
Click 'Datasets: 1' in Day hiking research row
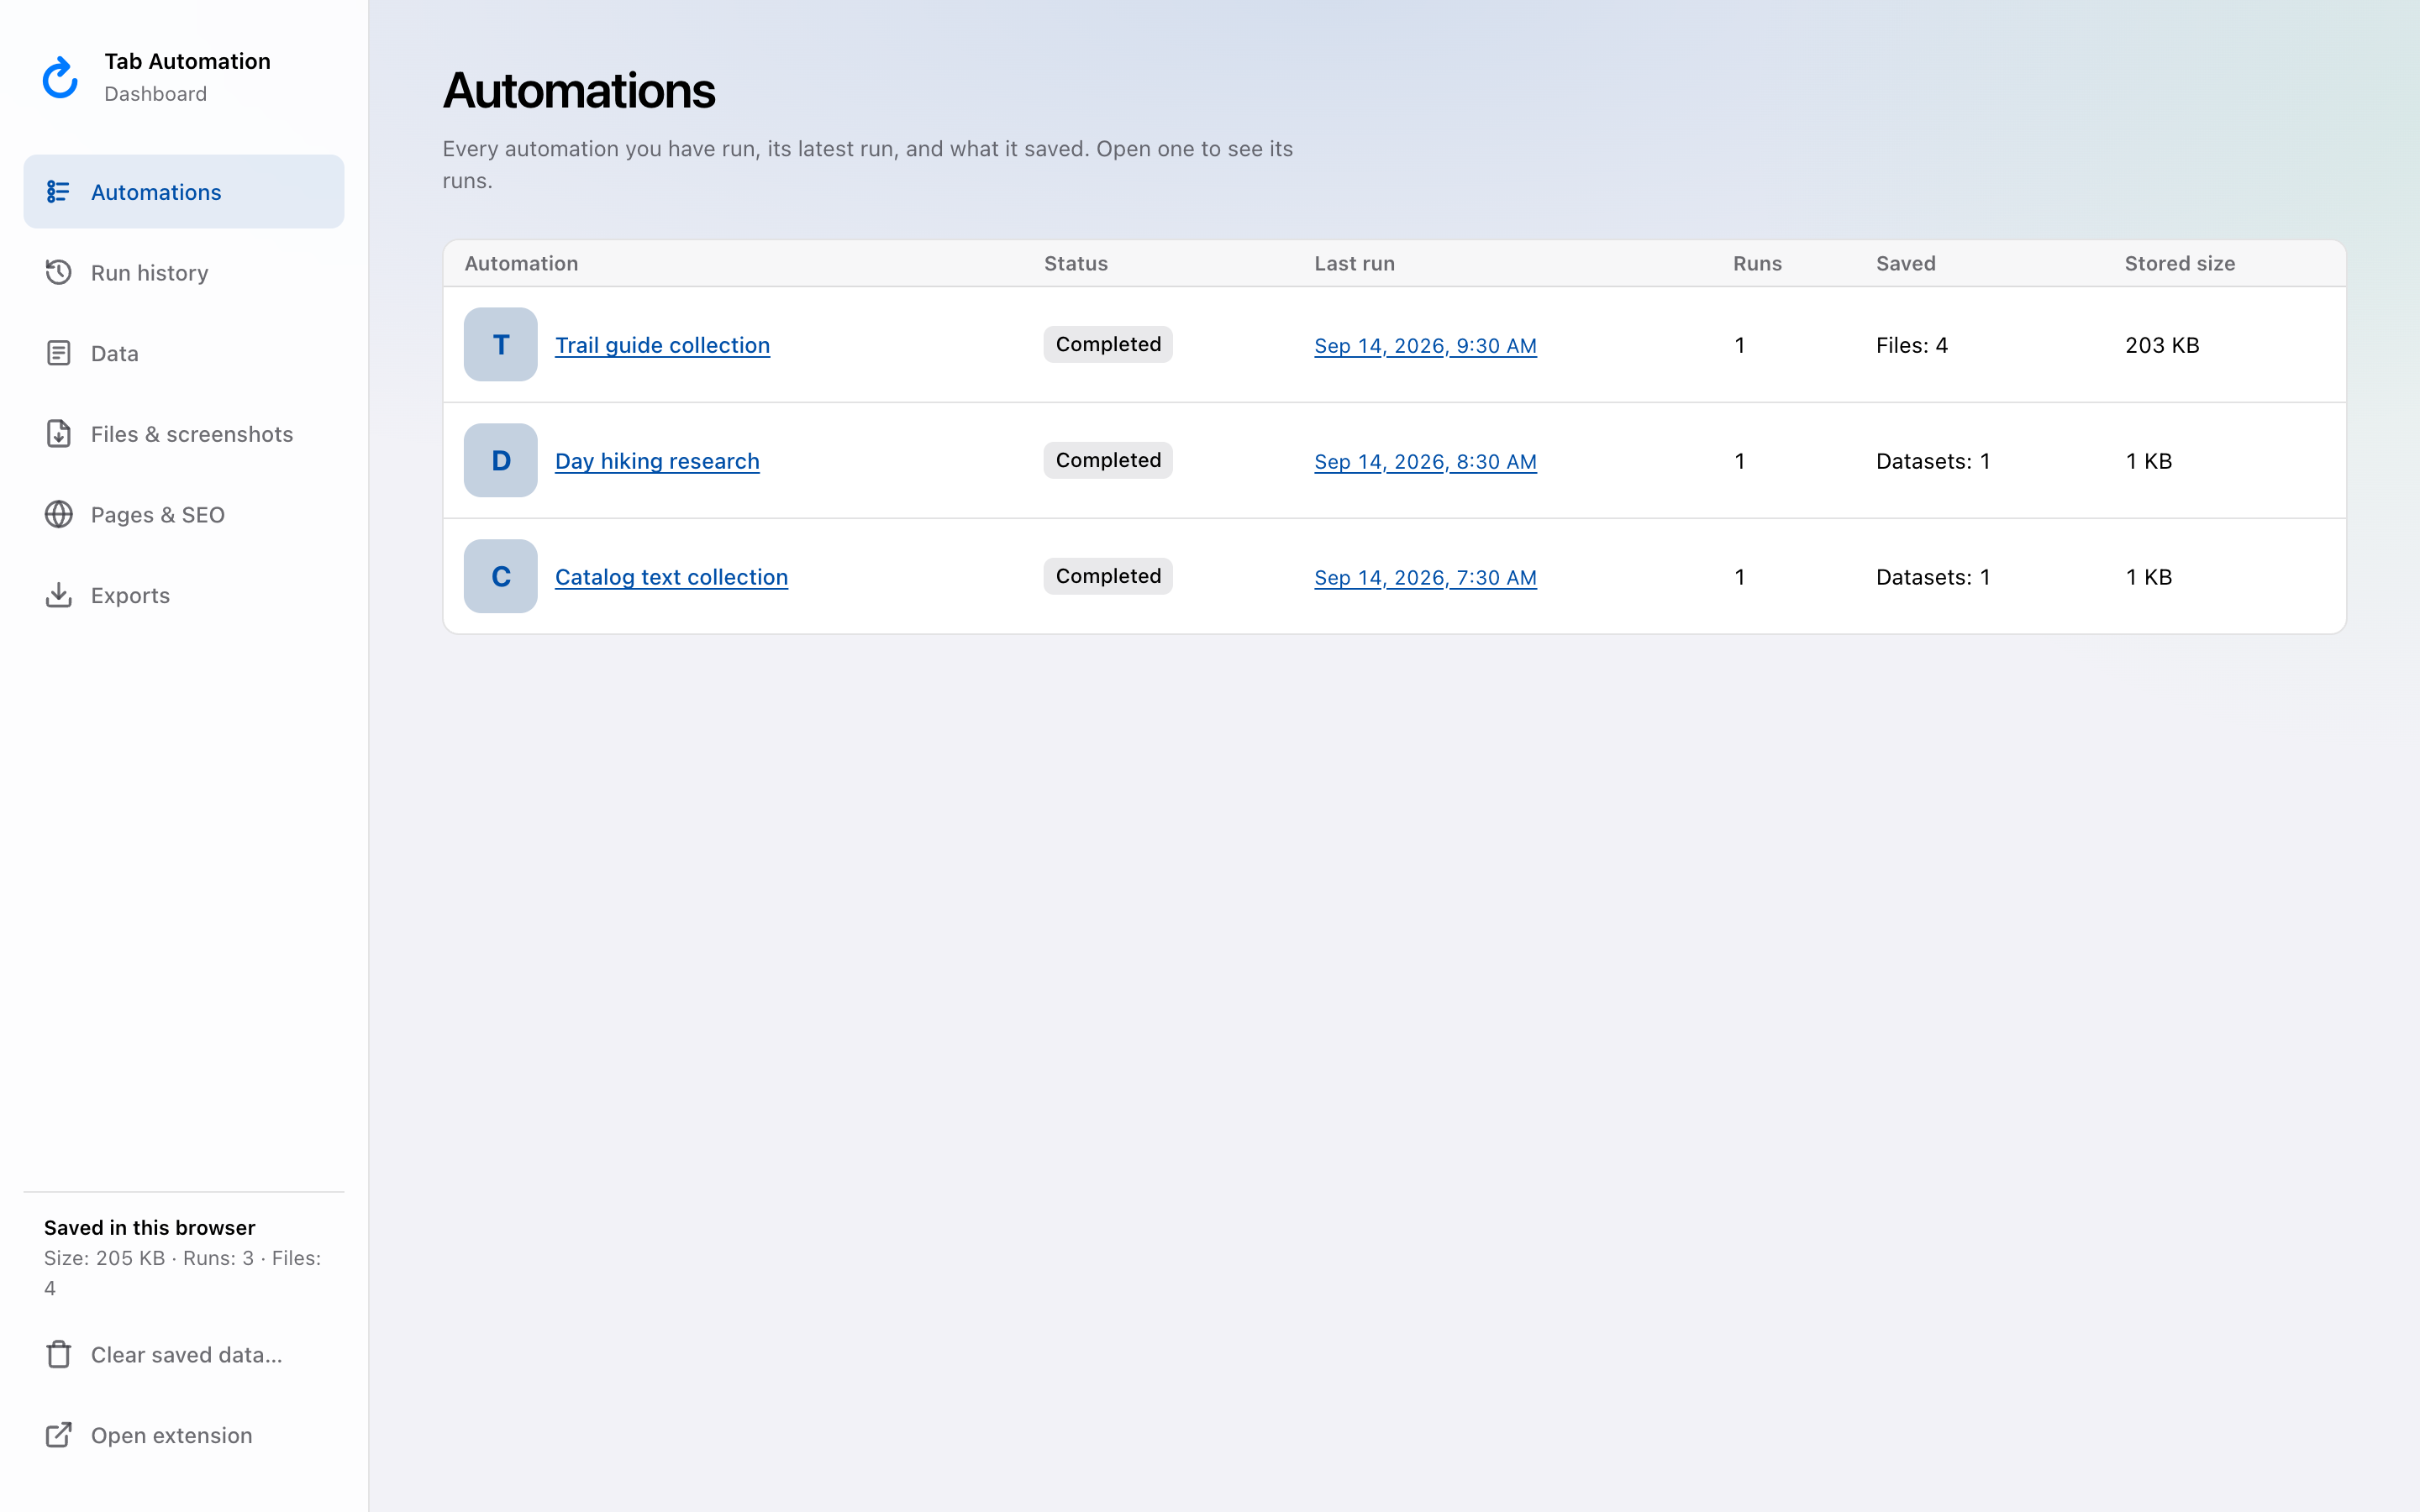coord(1933,461)
